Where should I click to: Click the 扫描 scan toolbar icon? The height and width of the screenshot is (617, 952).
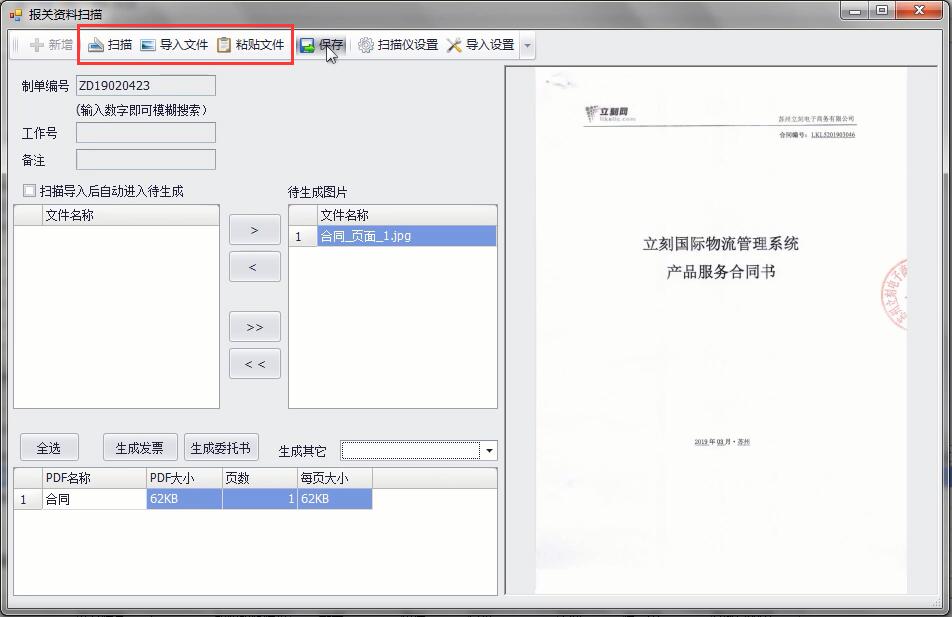point(97,45)
